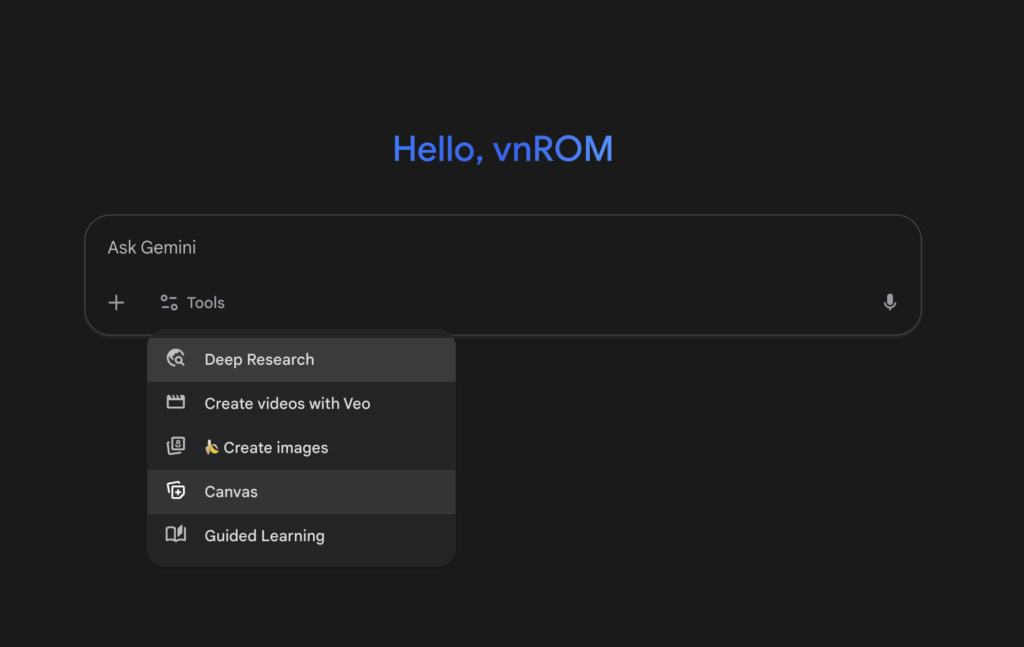Choose Create videos with Veo

point(302,403)
